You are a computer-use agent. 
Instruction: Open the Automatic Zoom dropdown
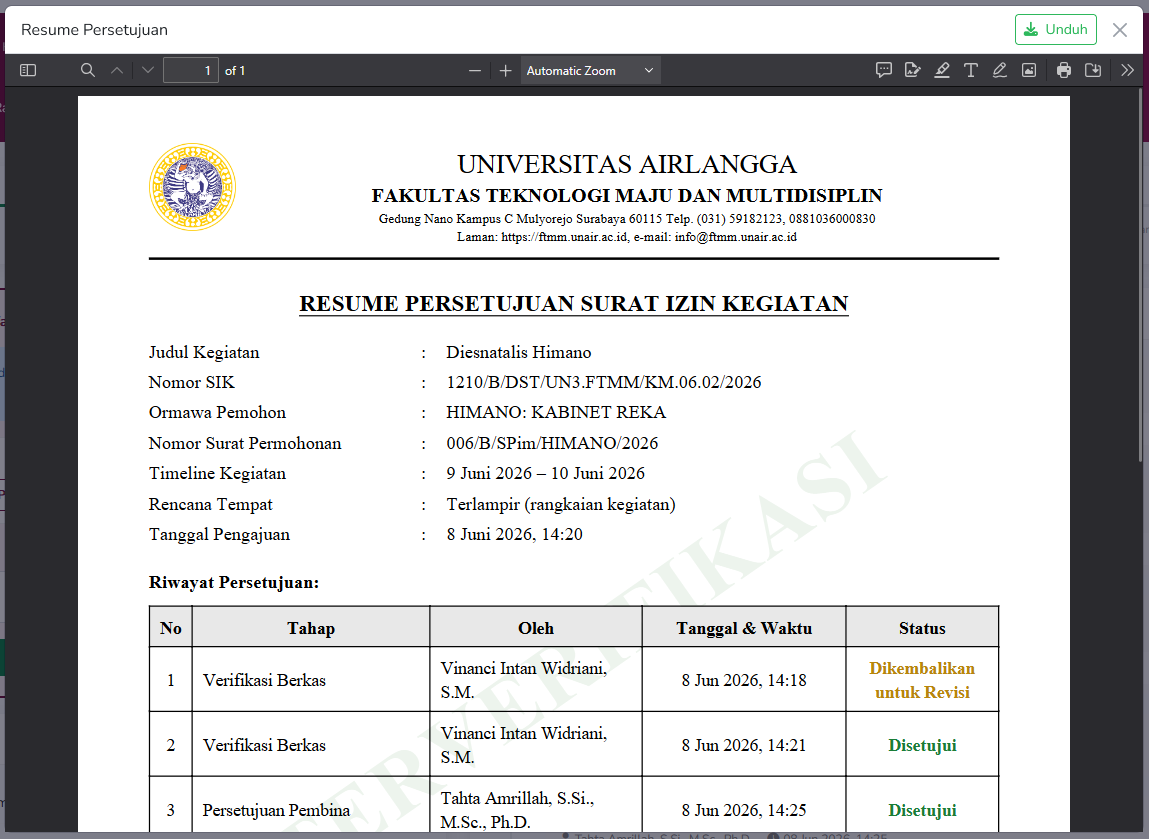coord(591,70)
